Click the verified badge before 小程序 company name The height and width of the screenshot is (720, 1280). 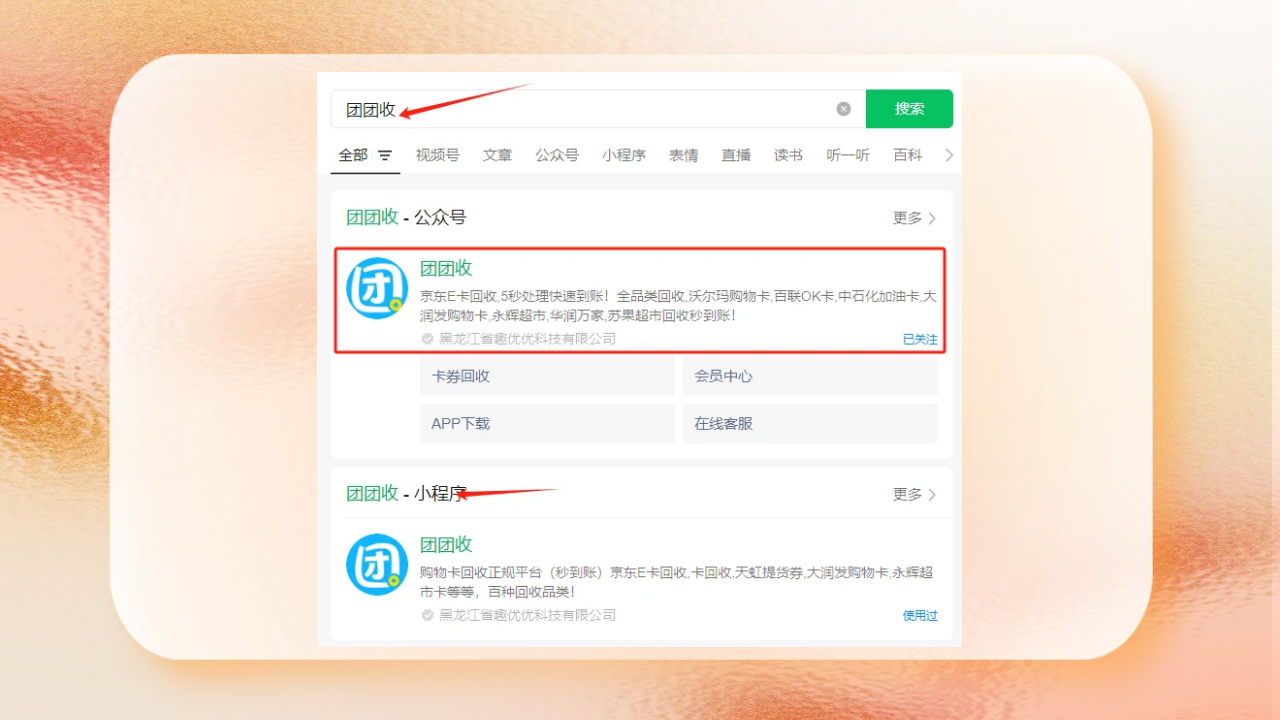coord(427,615)
